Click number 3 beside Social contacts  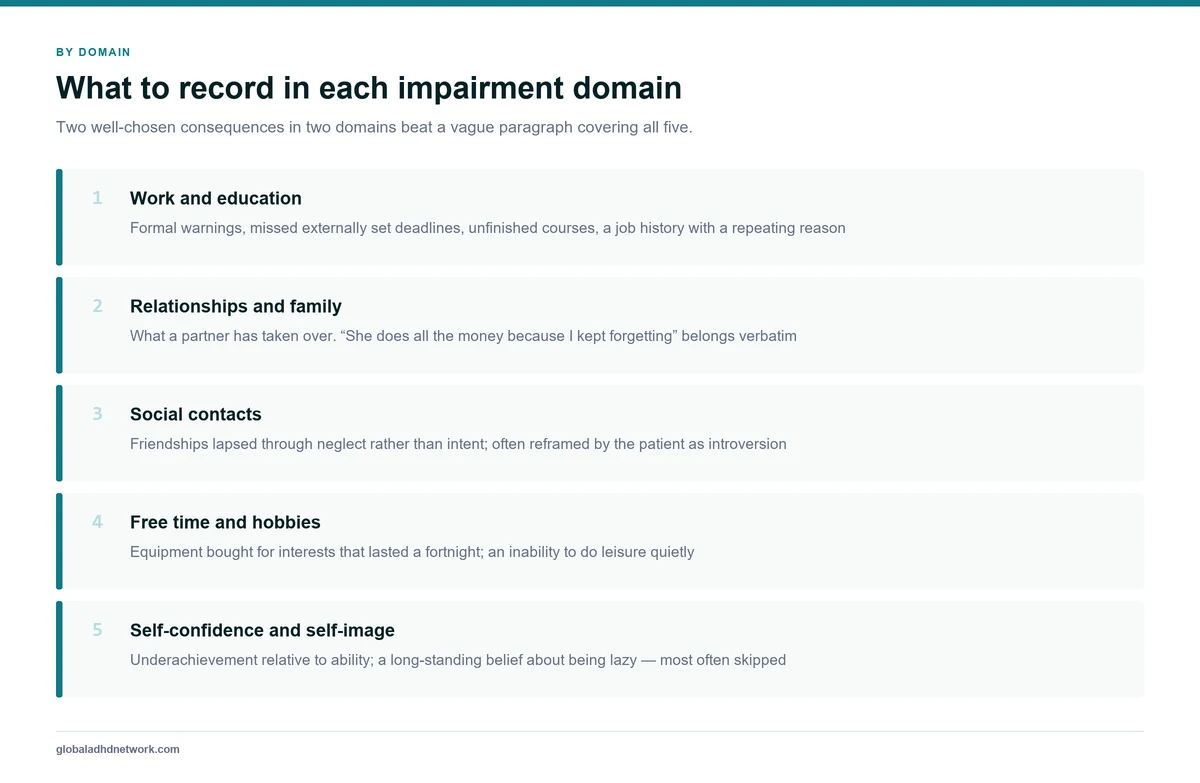pyautogui.click(x=97, y=414)
